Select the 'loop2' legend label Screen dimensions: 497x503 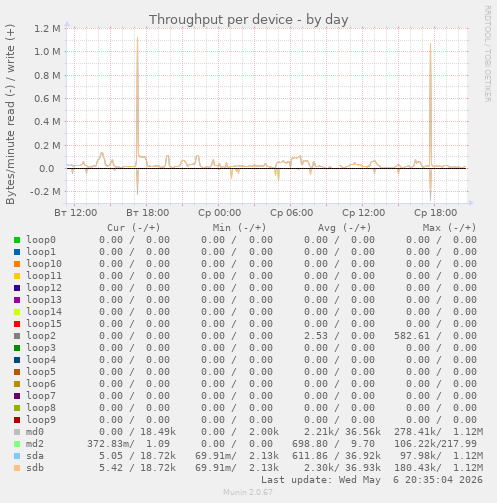coord(41,336)
